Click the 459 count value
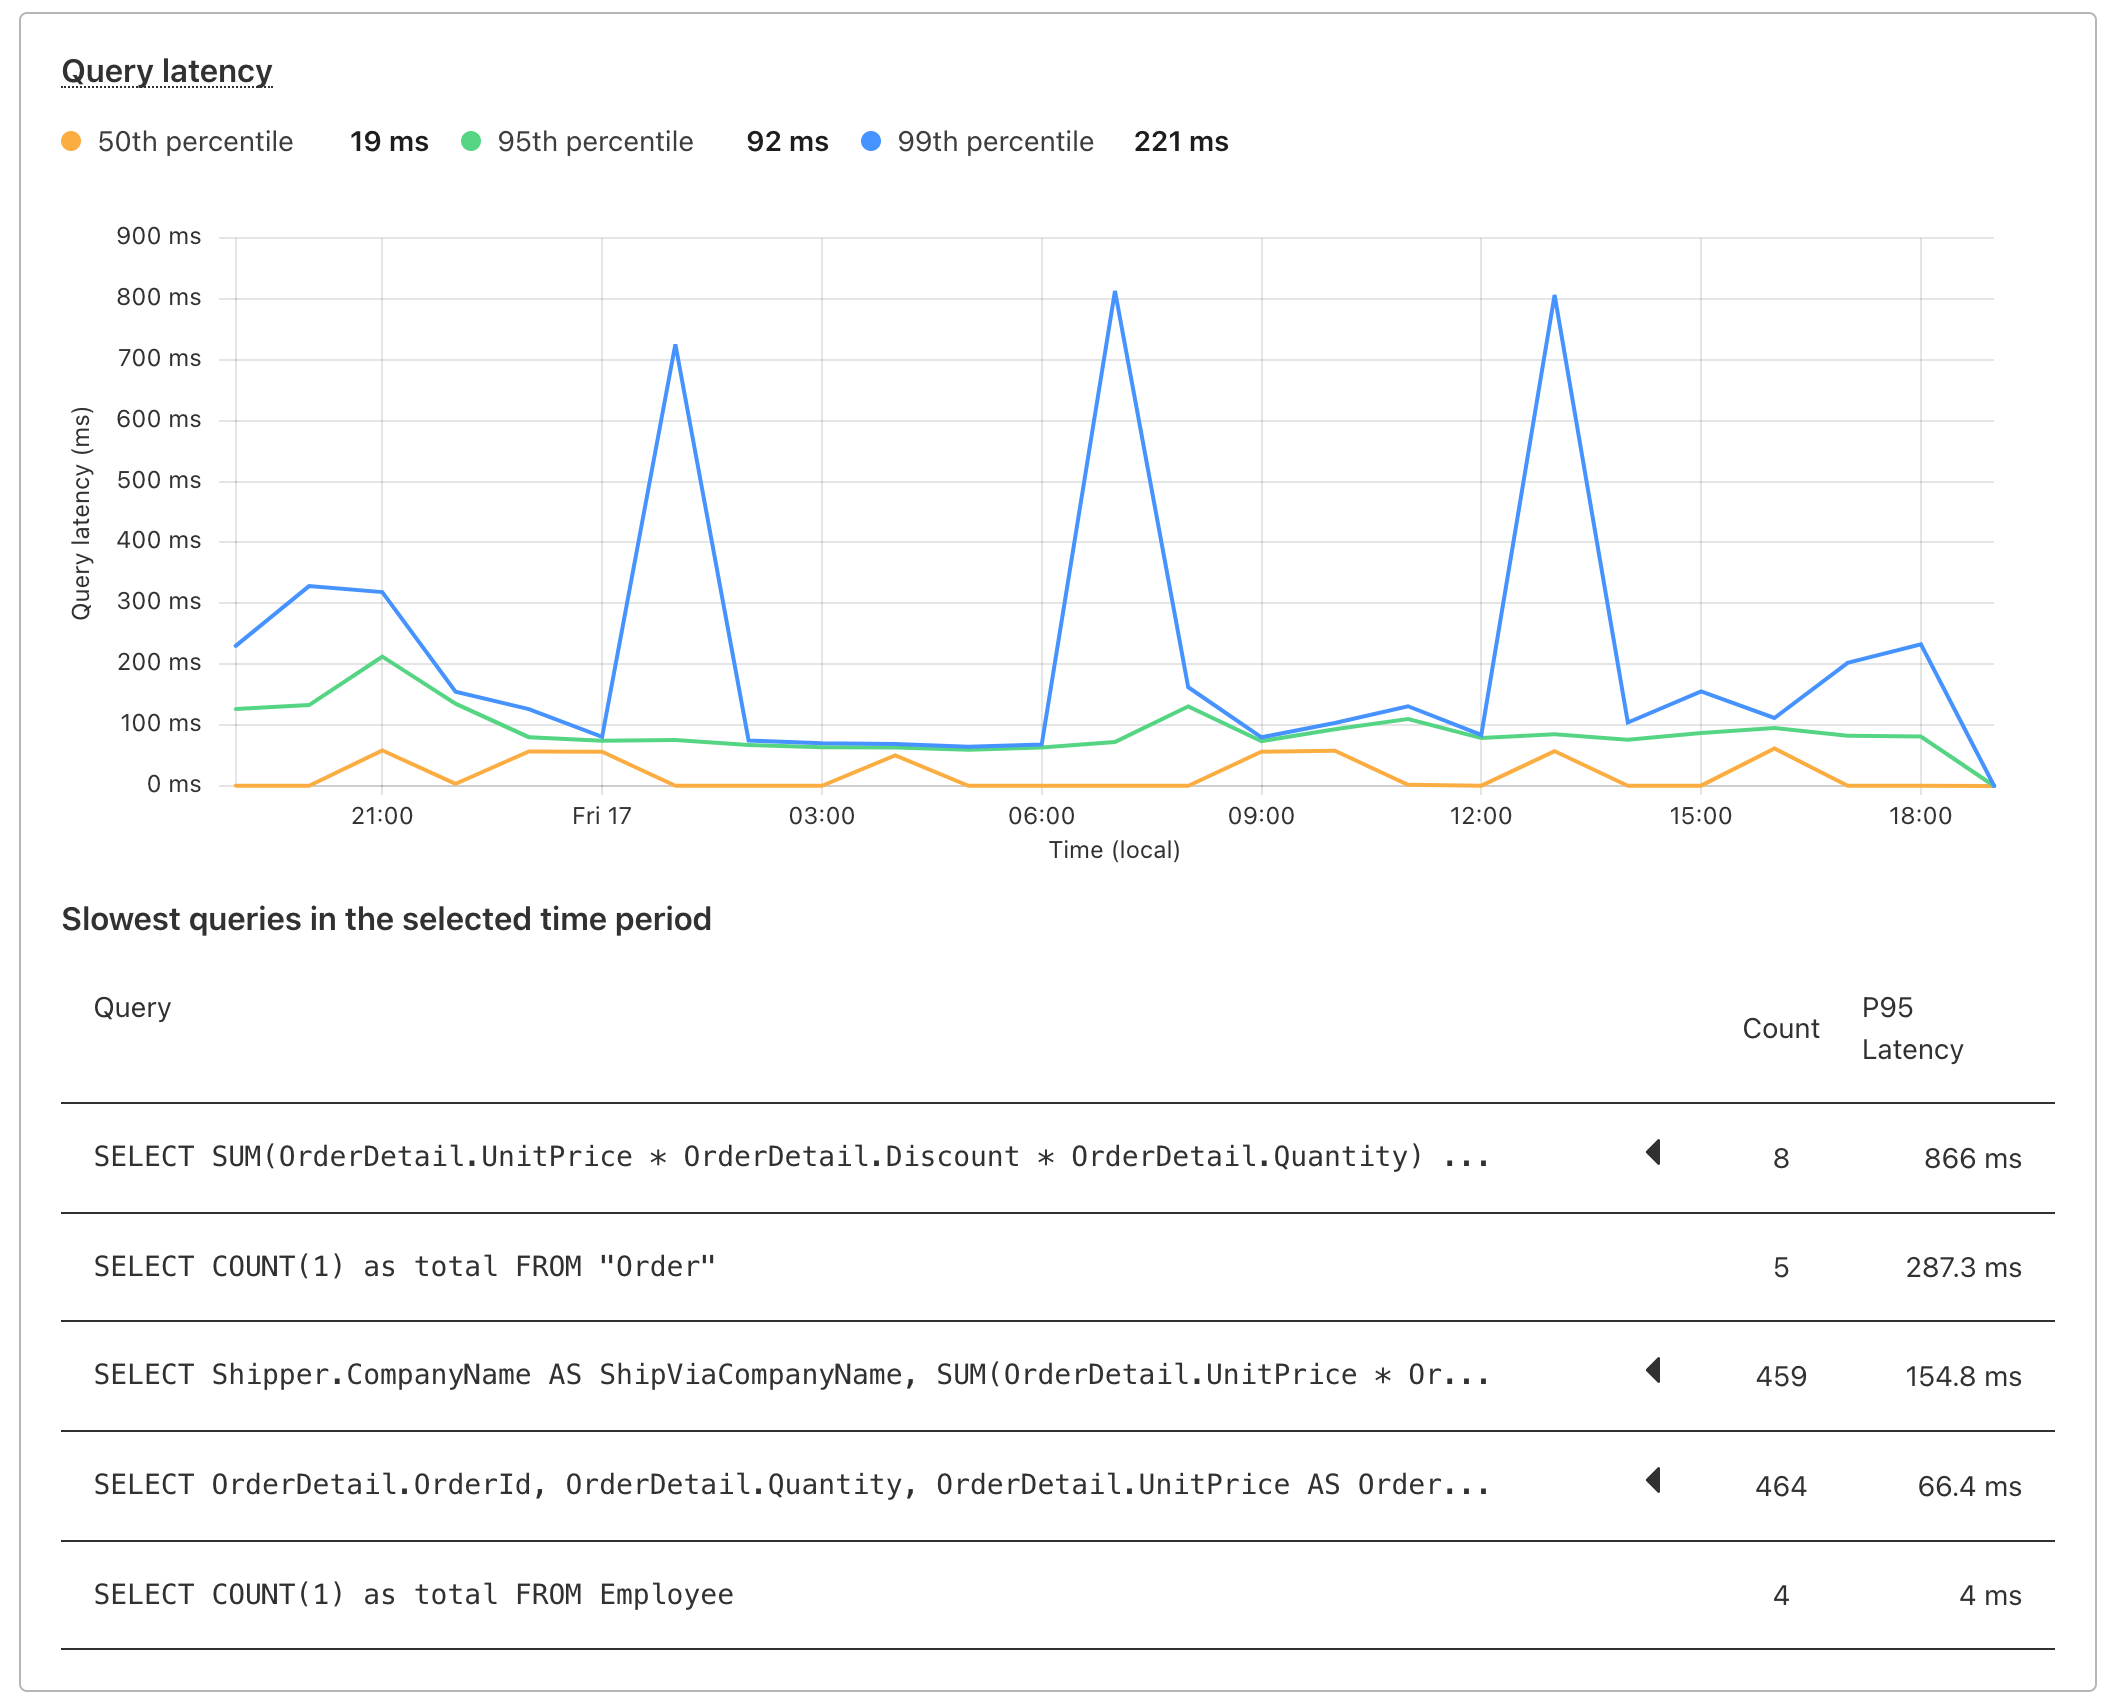The height and width of the screenshot is (1702, 2124). click(x=1780, y=1377)
